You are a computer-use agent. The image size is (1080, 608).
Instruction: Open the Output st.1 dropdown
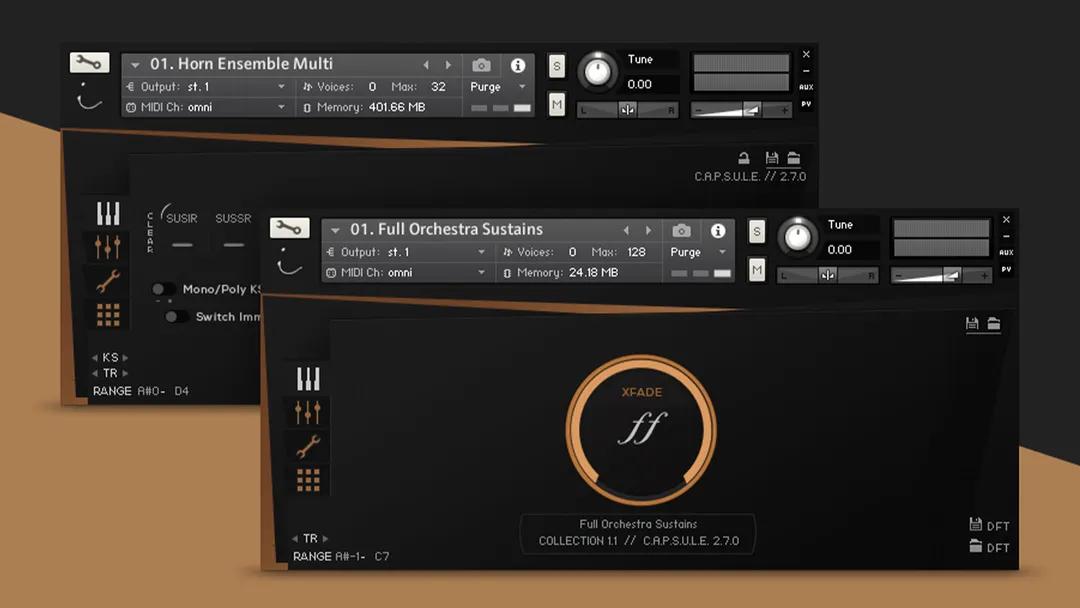[405, 252]
